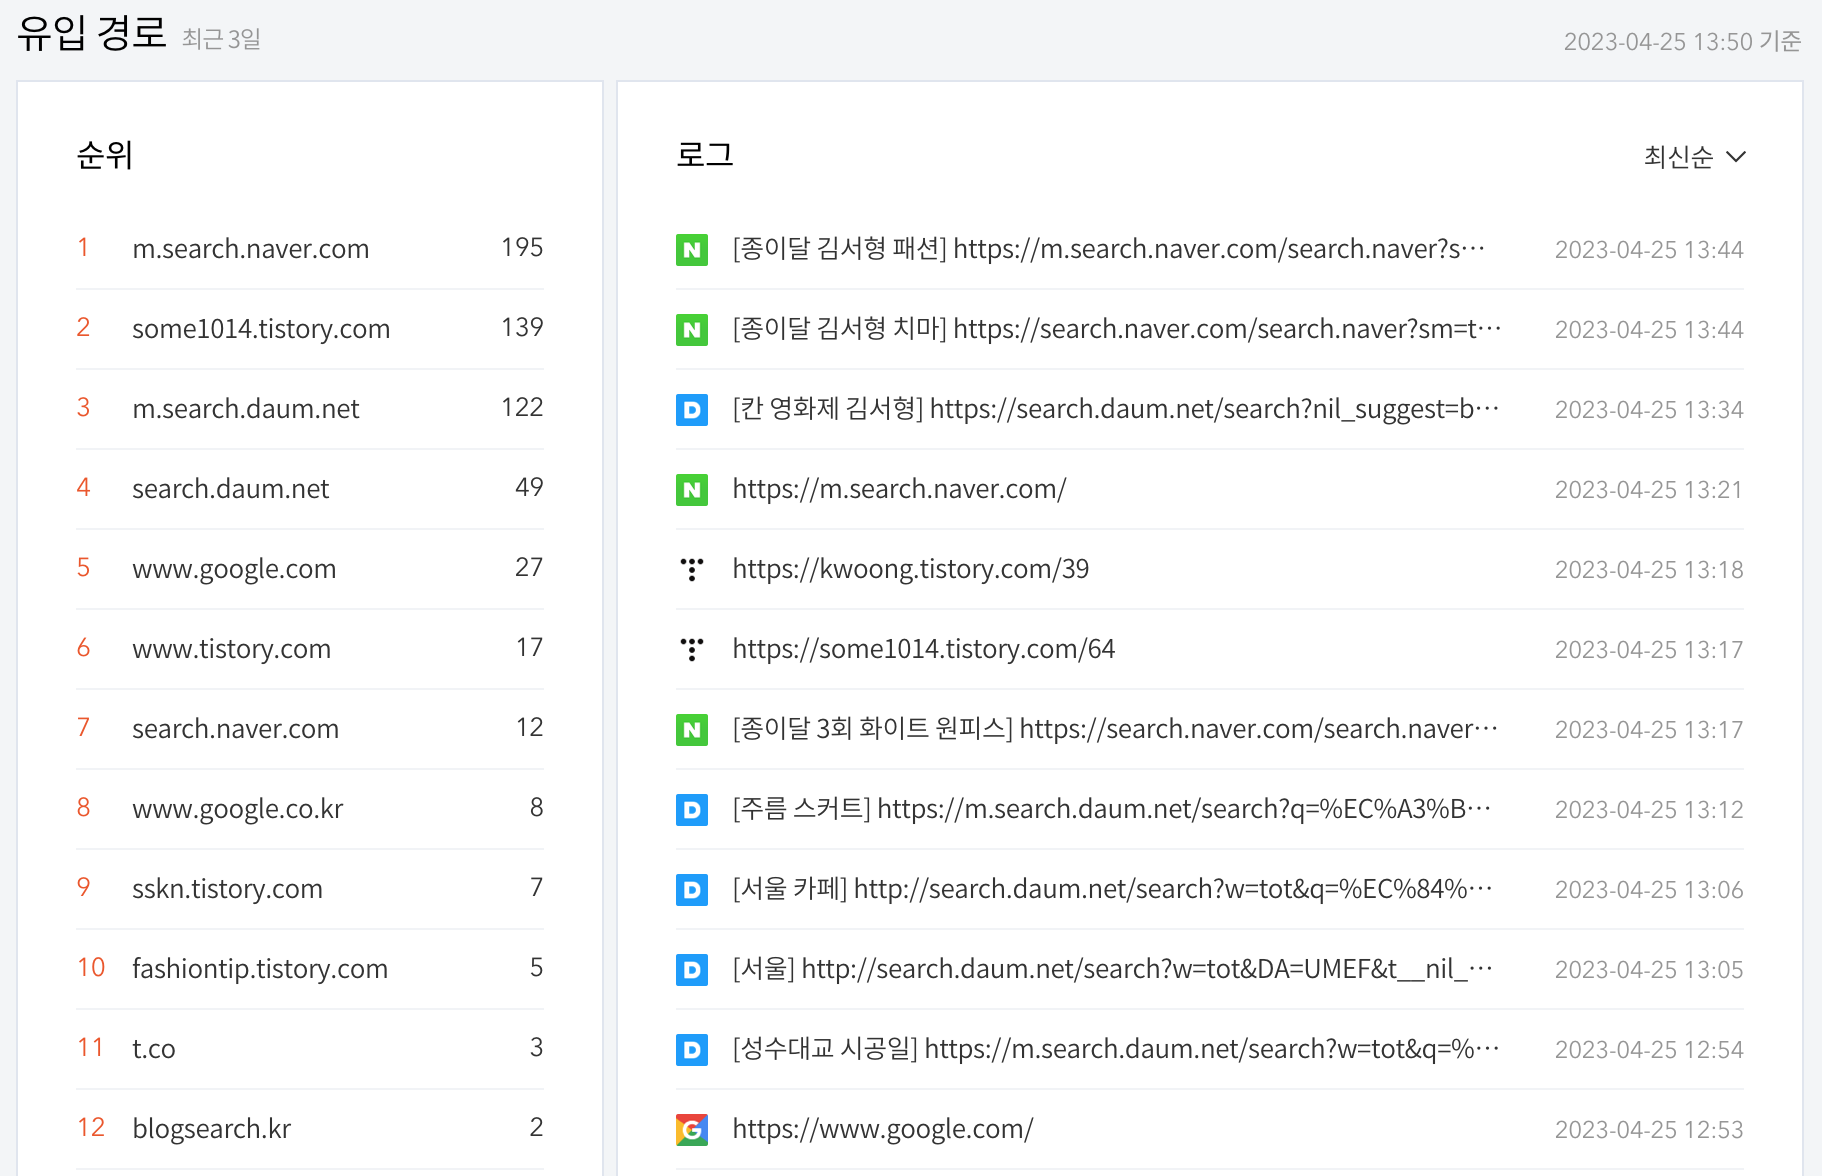The height and width of the screenshot is (1176, 1822).
Task: Open https://kwoong.tistory.com/39 link
Action: pos(911,569)
